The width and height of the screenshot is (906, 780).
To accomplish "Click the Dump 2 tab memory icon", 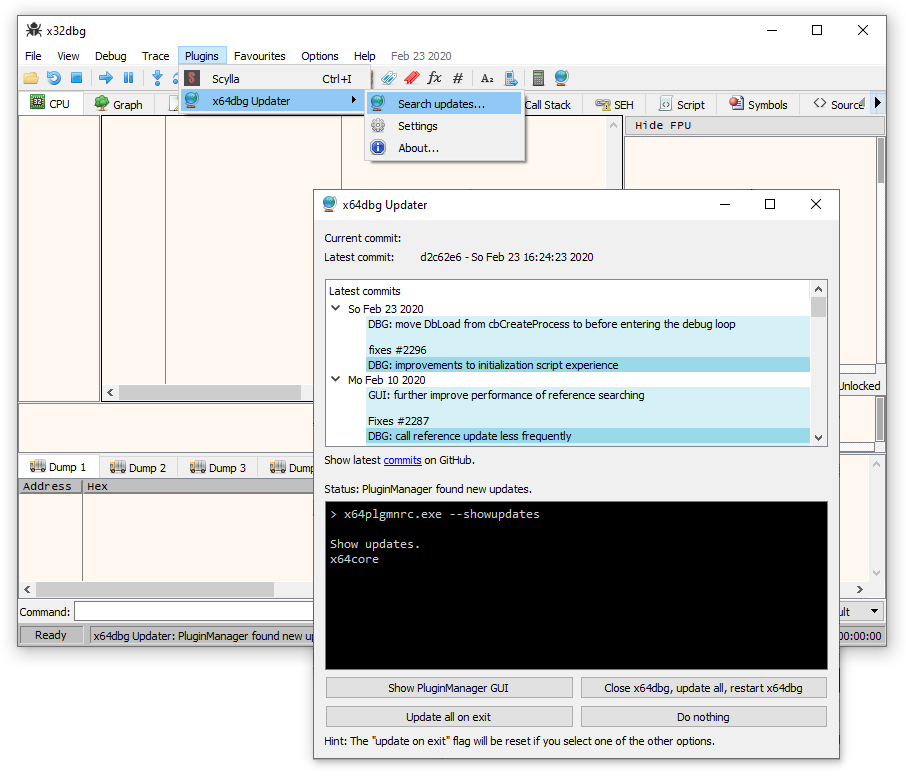I will tap(117, 466).
